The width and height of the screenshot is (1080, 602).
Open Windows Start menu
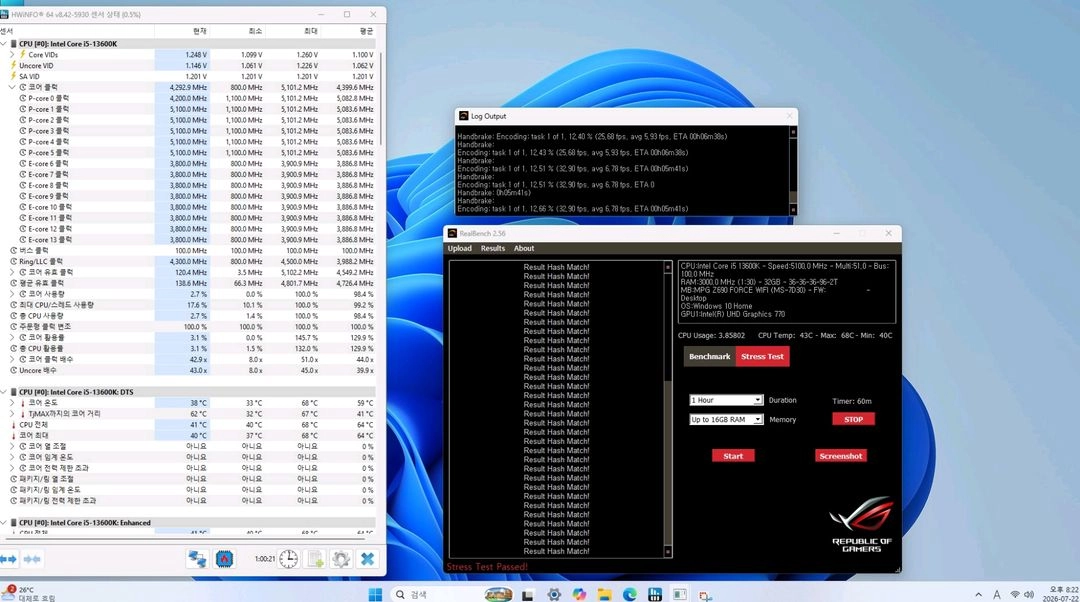click(x=375, y=594)
